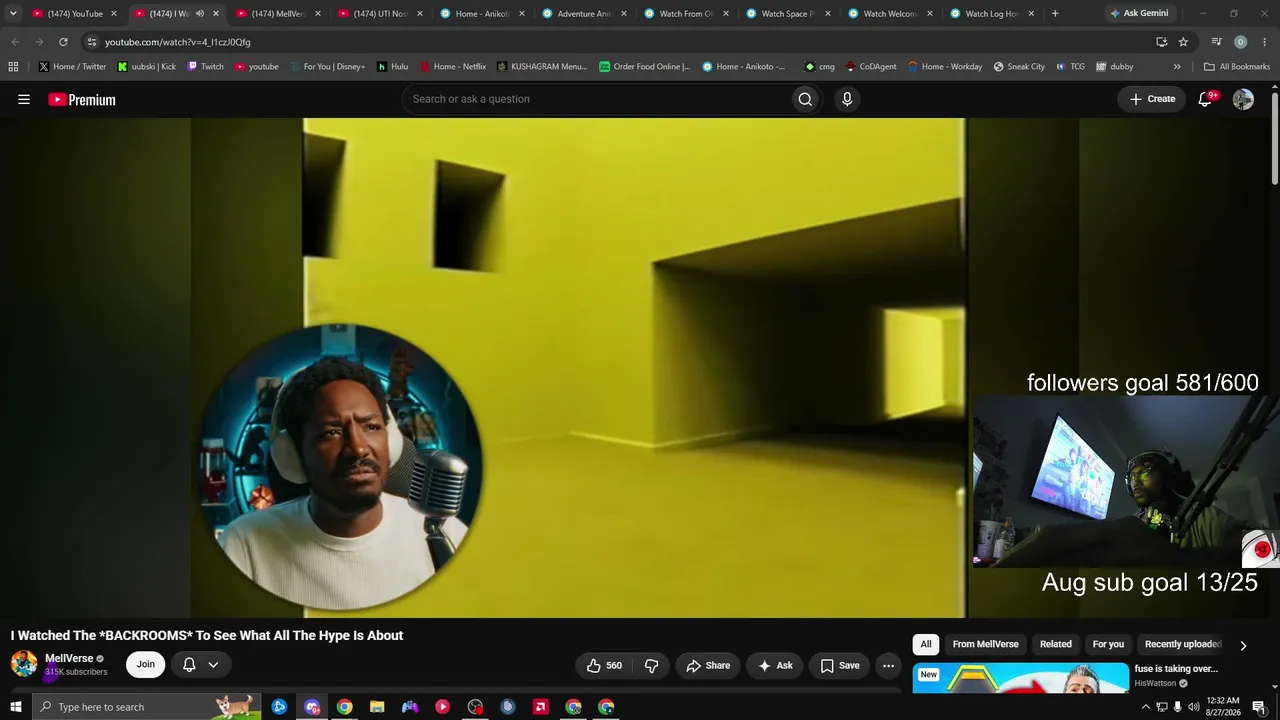The image size is (1280, 720).
Task: Open the Sneak City bookmark
Action: pos(1019,67)
